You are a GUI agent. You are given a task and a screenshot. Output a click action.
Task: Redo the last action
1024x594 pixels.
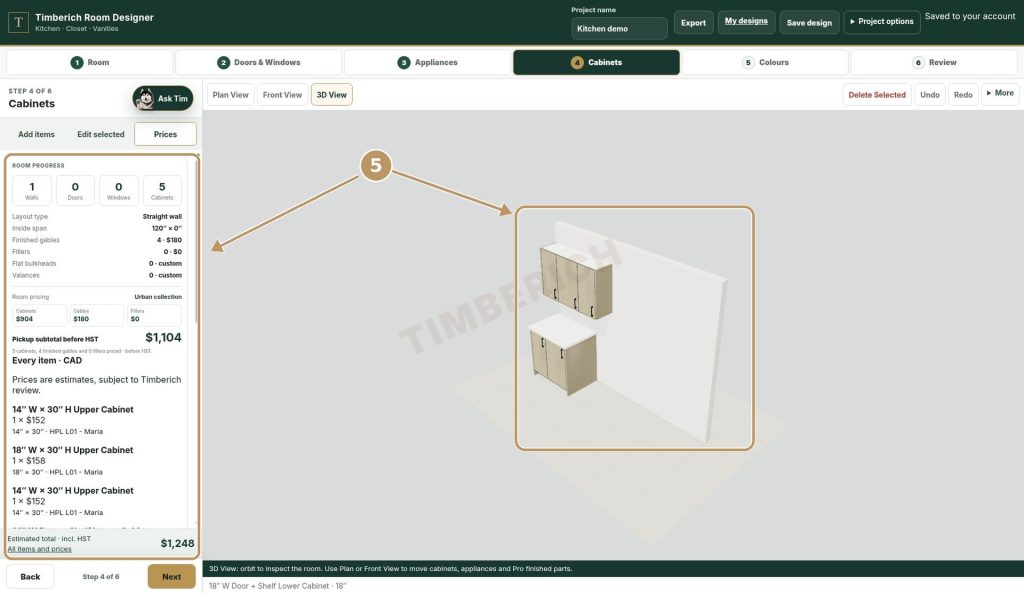click(963, 95)
